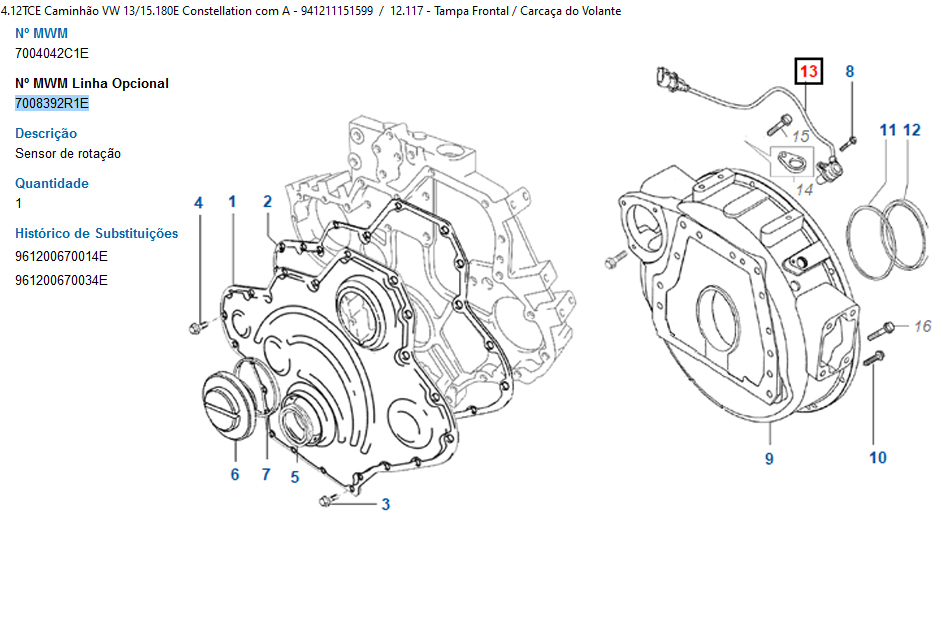Select part callout number 12
The height and width of the screenshot is (633, 938).
pos(911,130)
